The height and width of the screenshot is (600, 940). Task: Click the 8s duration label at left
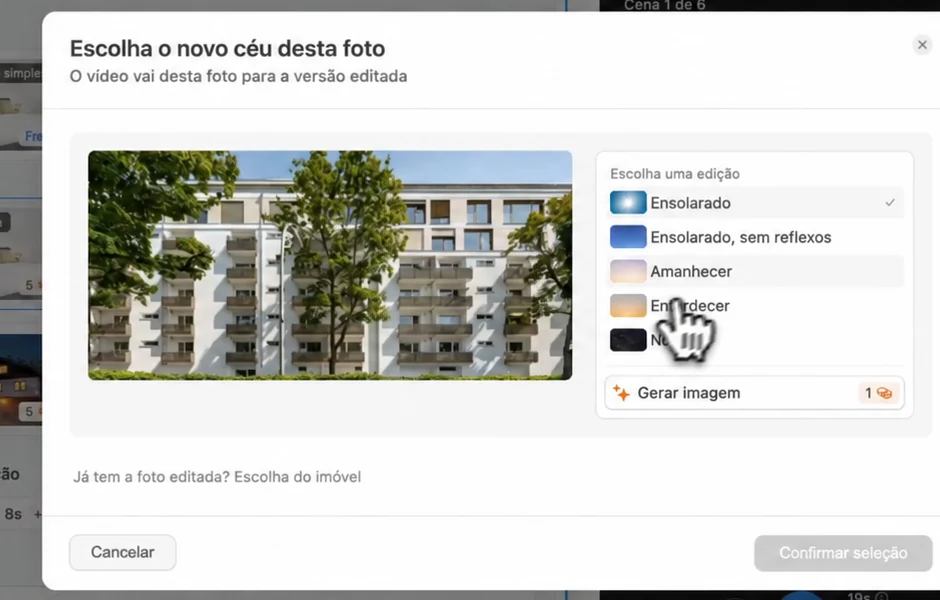(13, 514)
